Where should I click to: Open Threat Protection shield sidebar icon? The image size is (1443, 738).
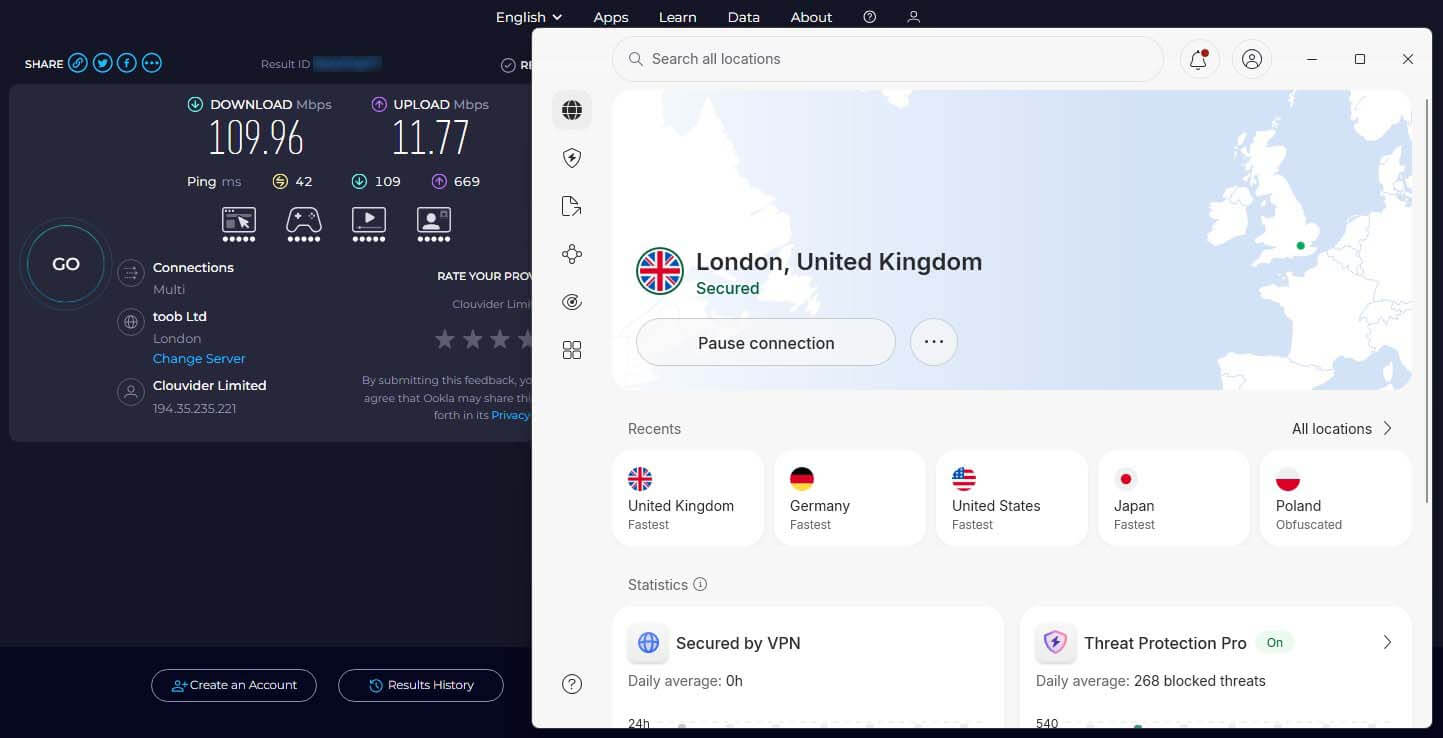(572, 158)
